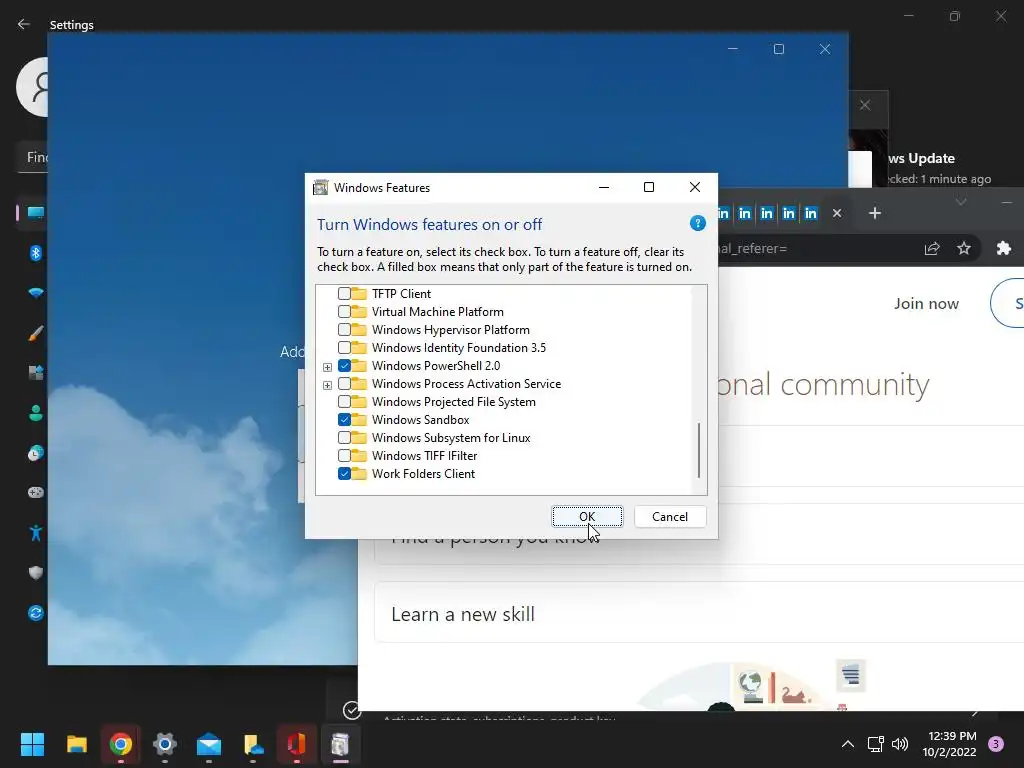Click Cancel in Windows Features dialog
This screenshot has height=768, width=1024.
(x=670, y=517)
